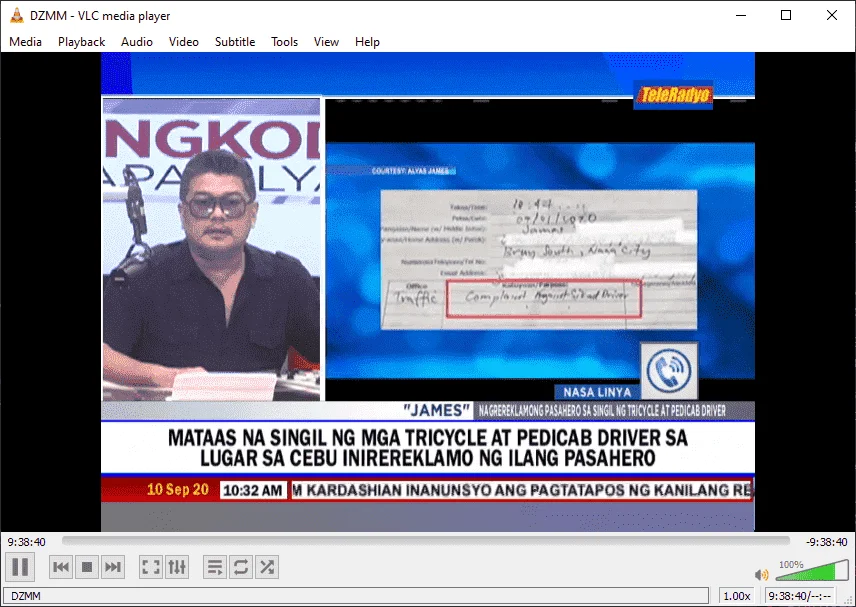The height and width of the screenshot is (607, 856).
Task: Open the View menu
Action: point(326,42)
